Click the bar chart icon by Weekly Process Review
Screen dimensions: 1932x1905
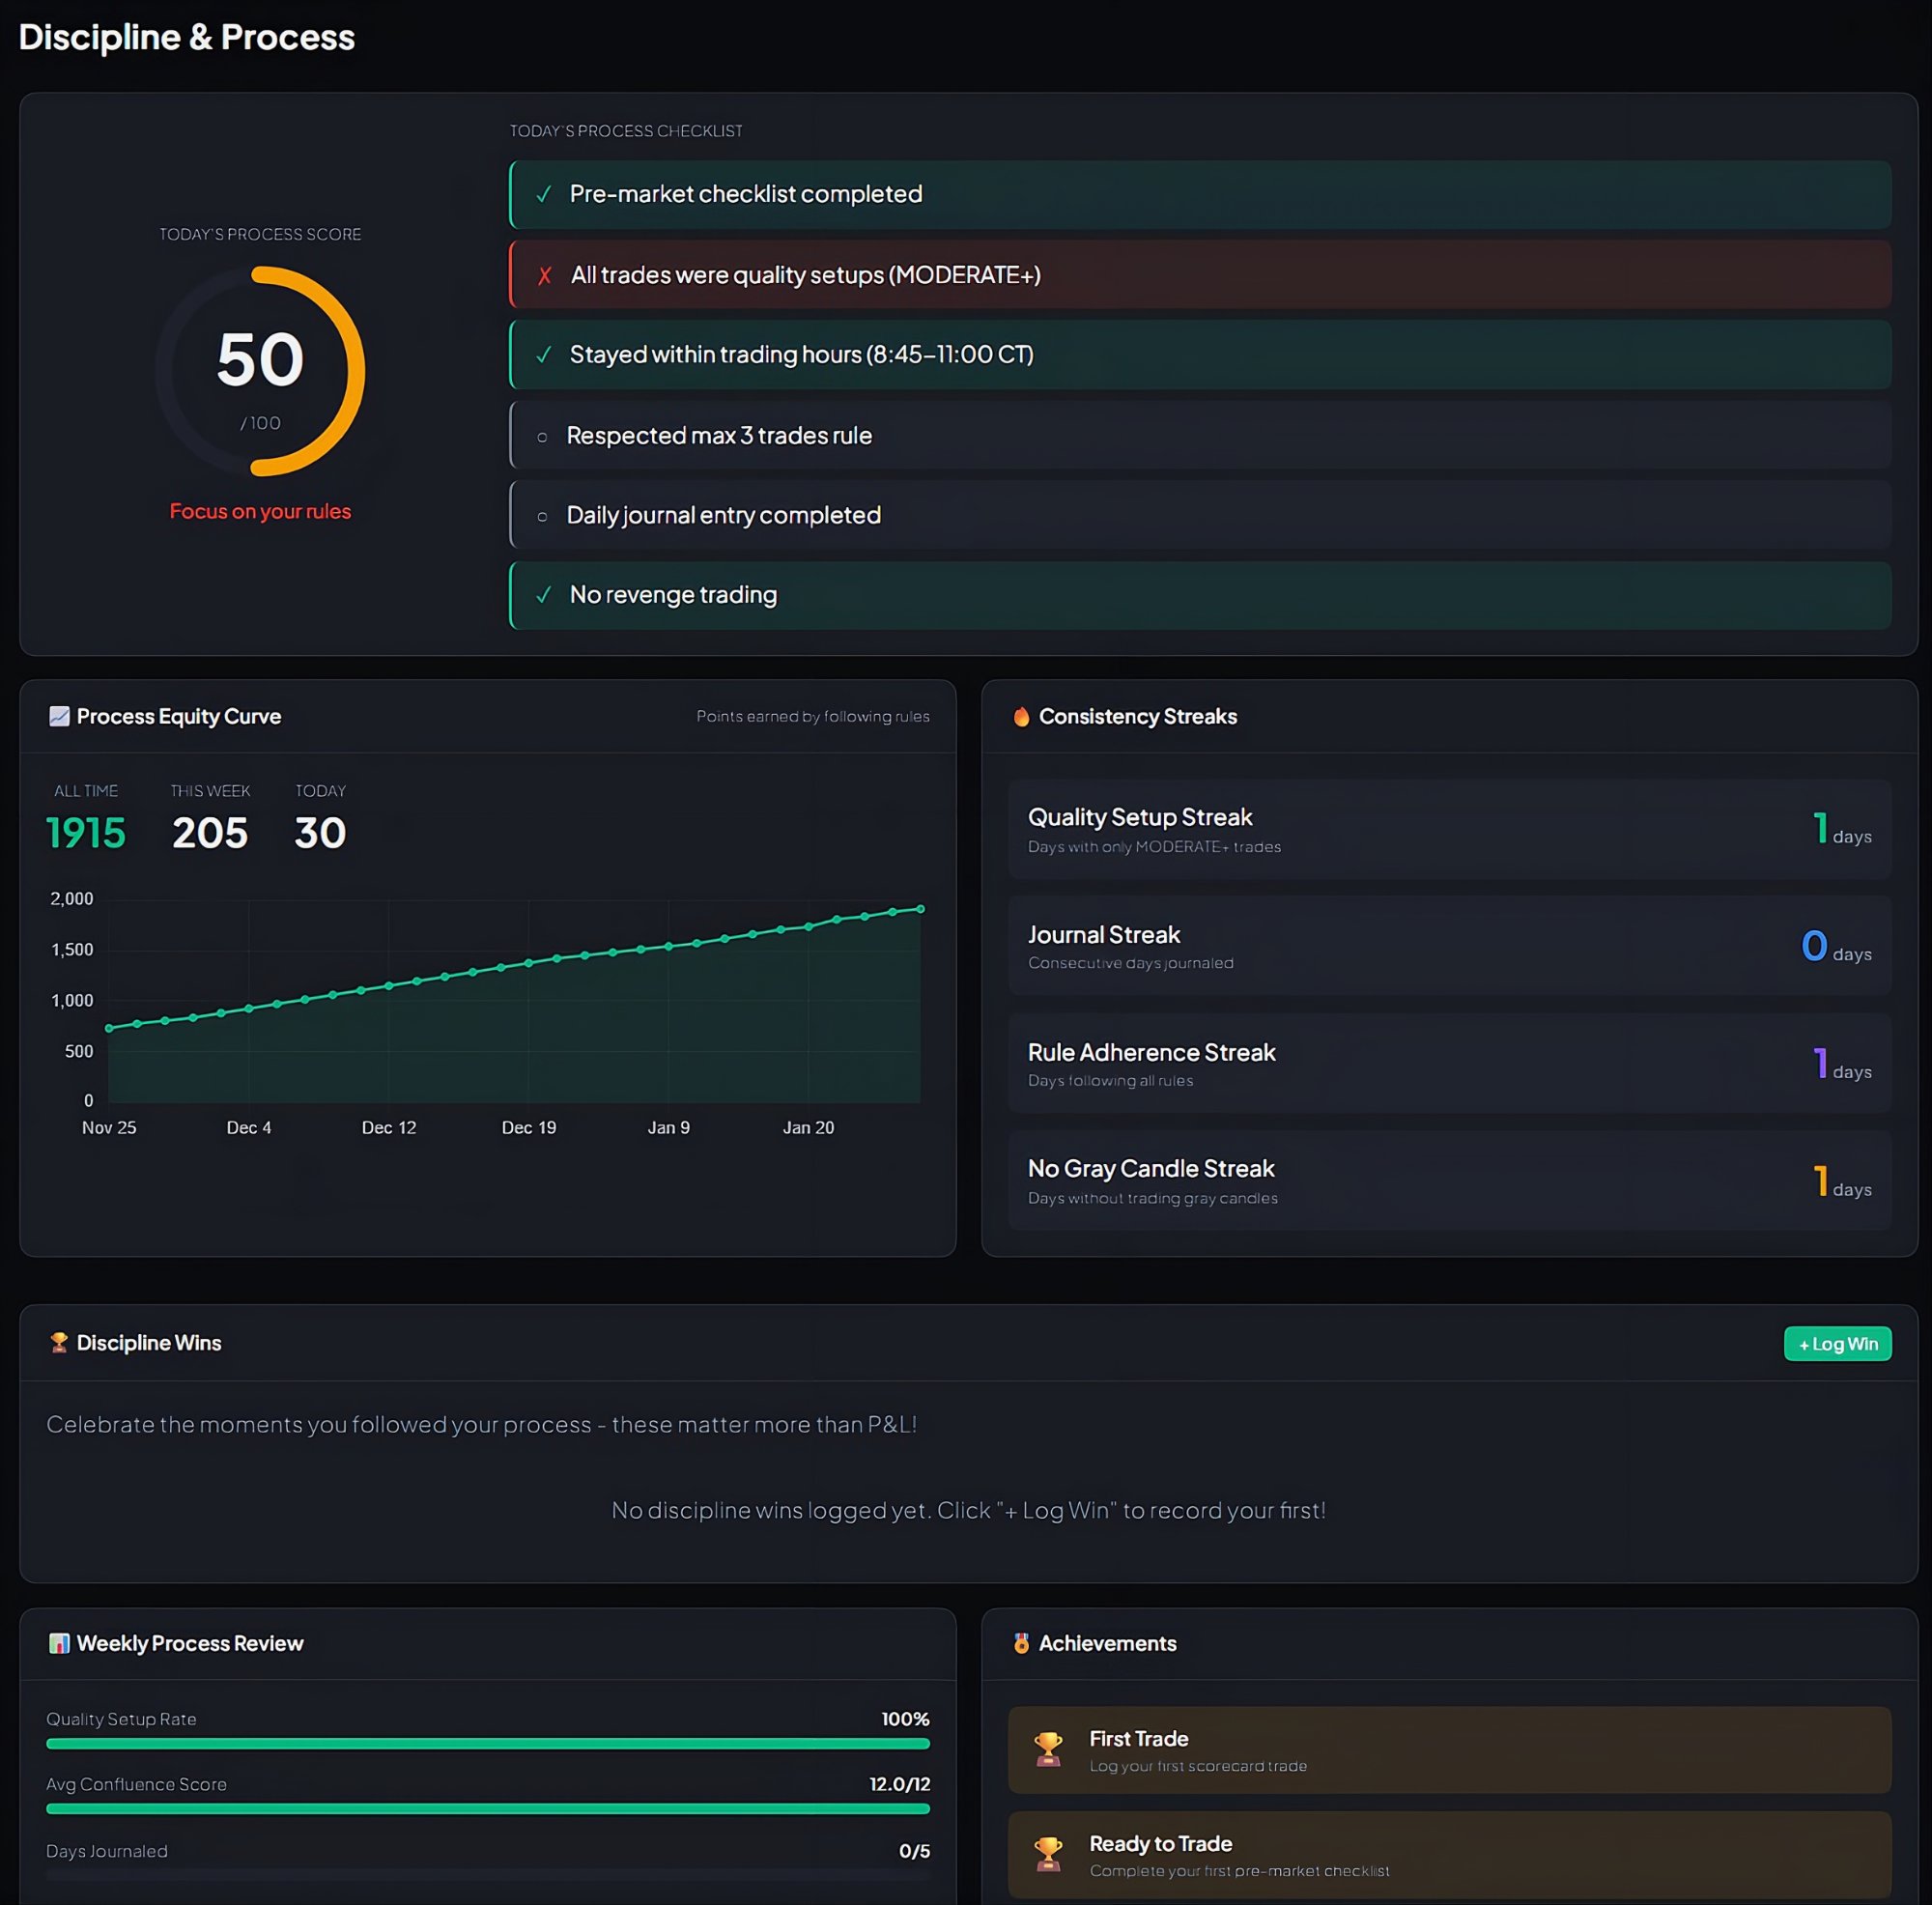59,1643
